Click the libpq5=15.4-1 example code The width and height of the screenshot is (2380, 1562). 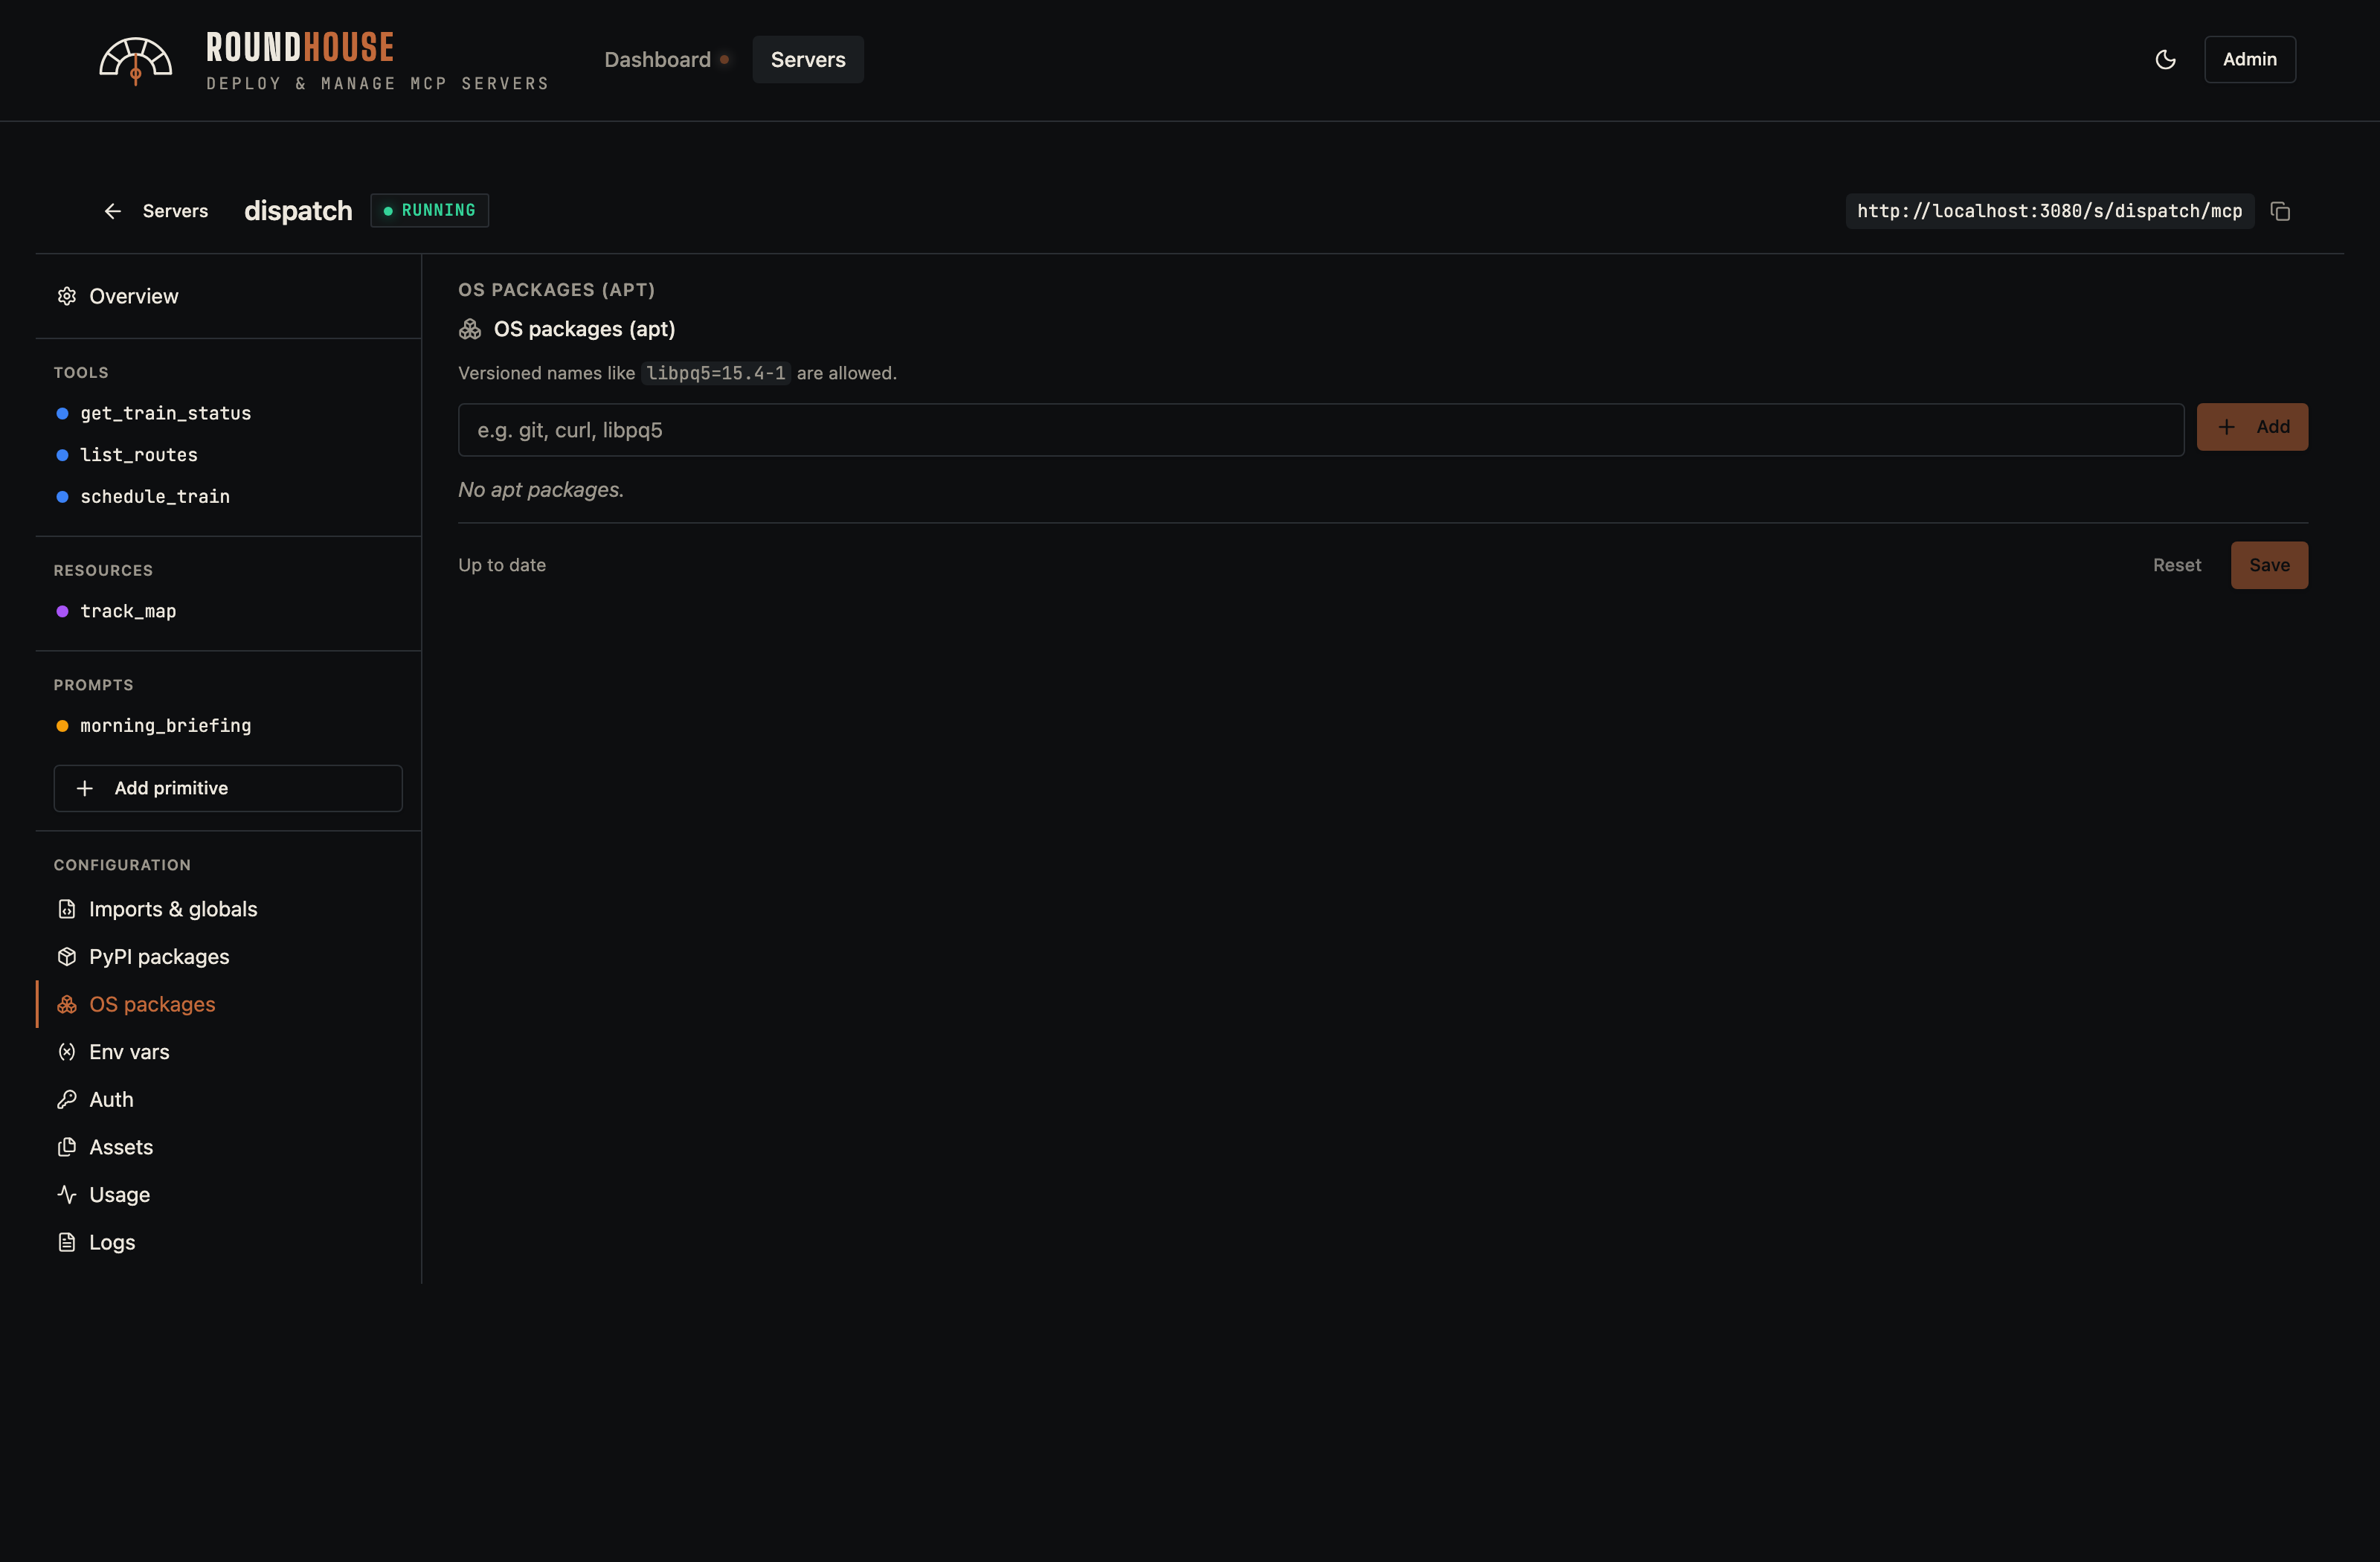pyautogui.click(x=716, y=373)
